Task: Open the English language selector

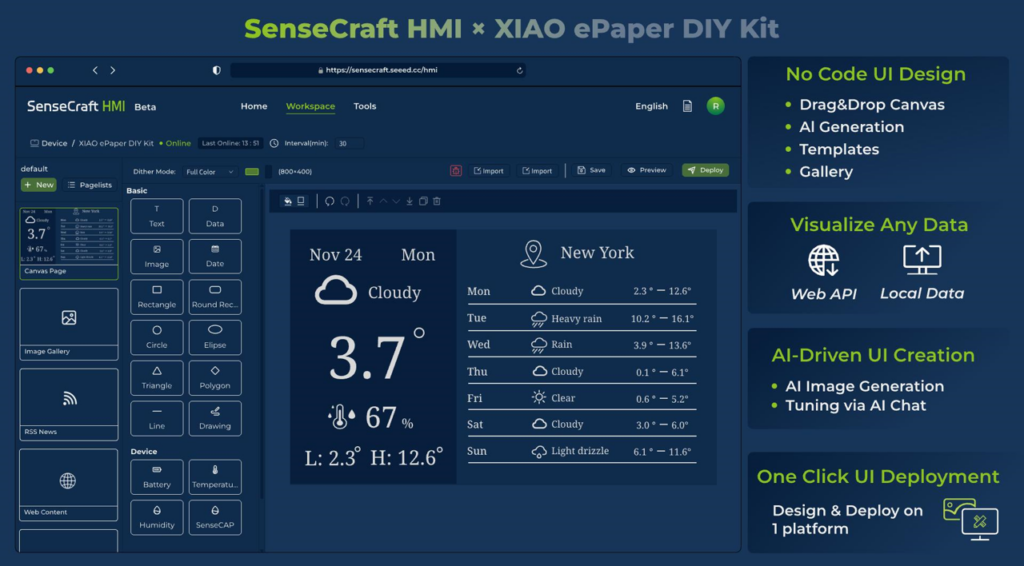Action: click(651, 106)
